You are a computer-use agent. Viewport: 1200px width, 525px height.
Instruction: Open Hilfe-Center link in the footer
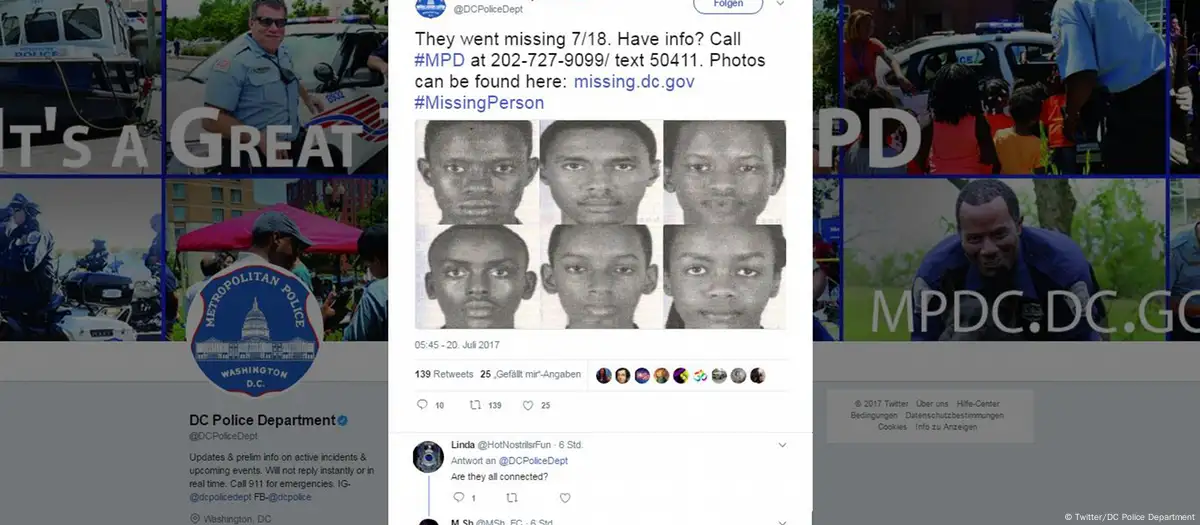coord(979,403)
